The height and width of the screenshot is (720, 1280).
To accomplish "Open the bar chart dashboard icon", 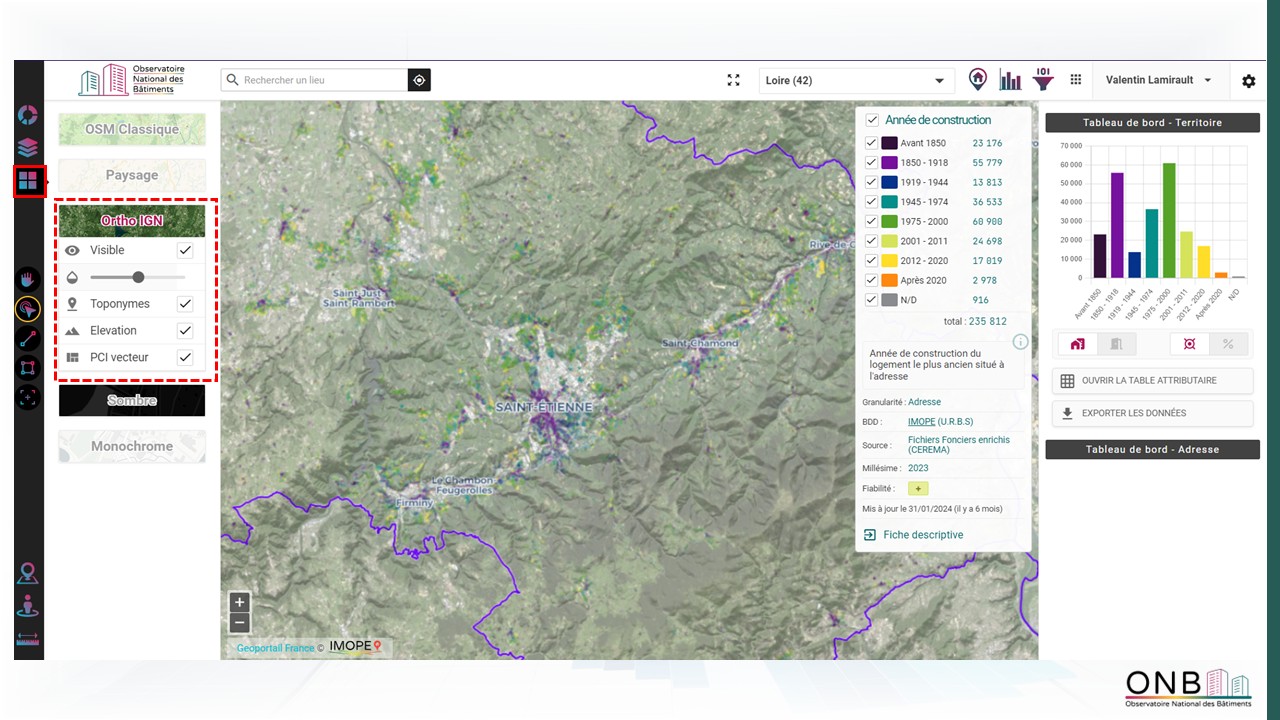I will (x=1011, y=80).
